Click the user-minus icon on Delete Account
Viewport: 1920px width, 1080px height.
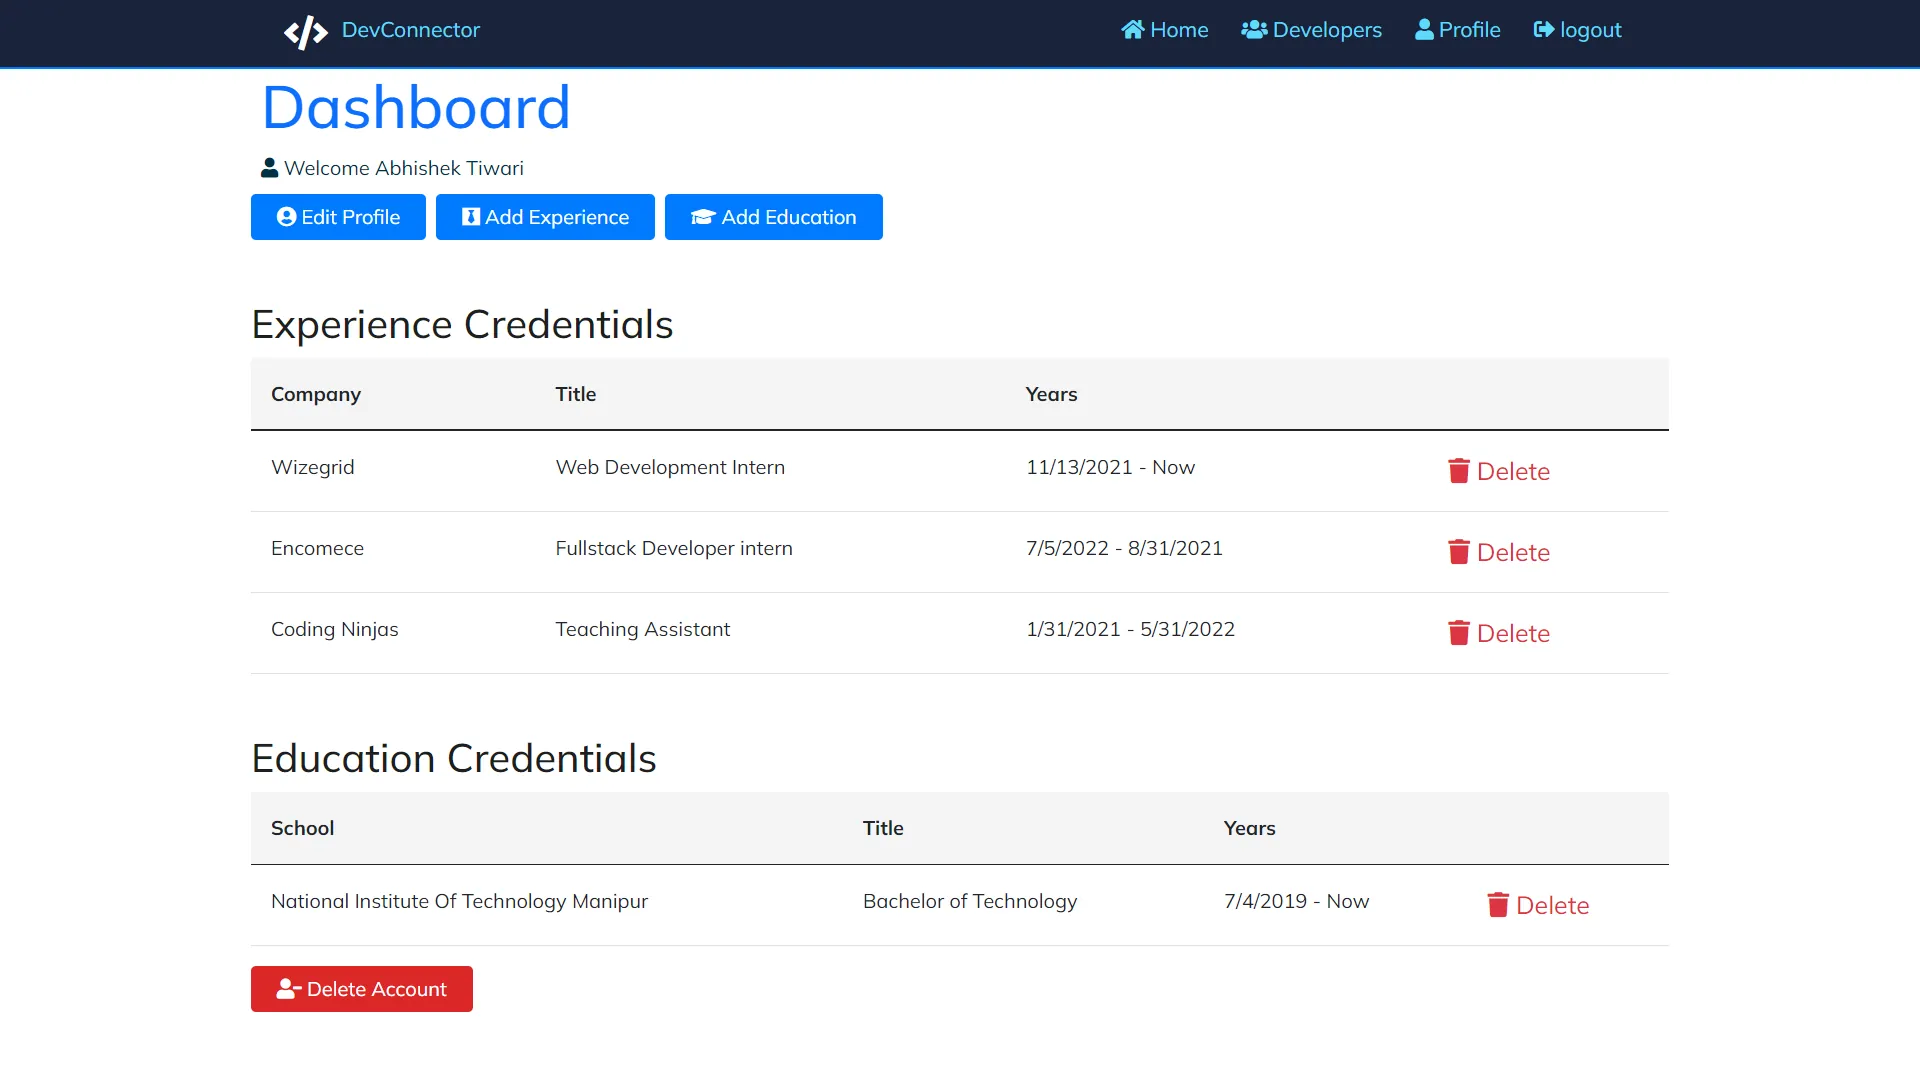[288, 988]
